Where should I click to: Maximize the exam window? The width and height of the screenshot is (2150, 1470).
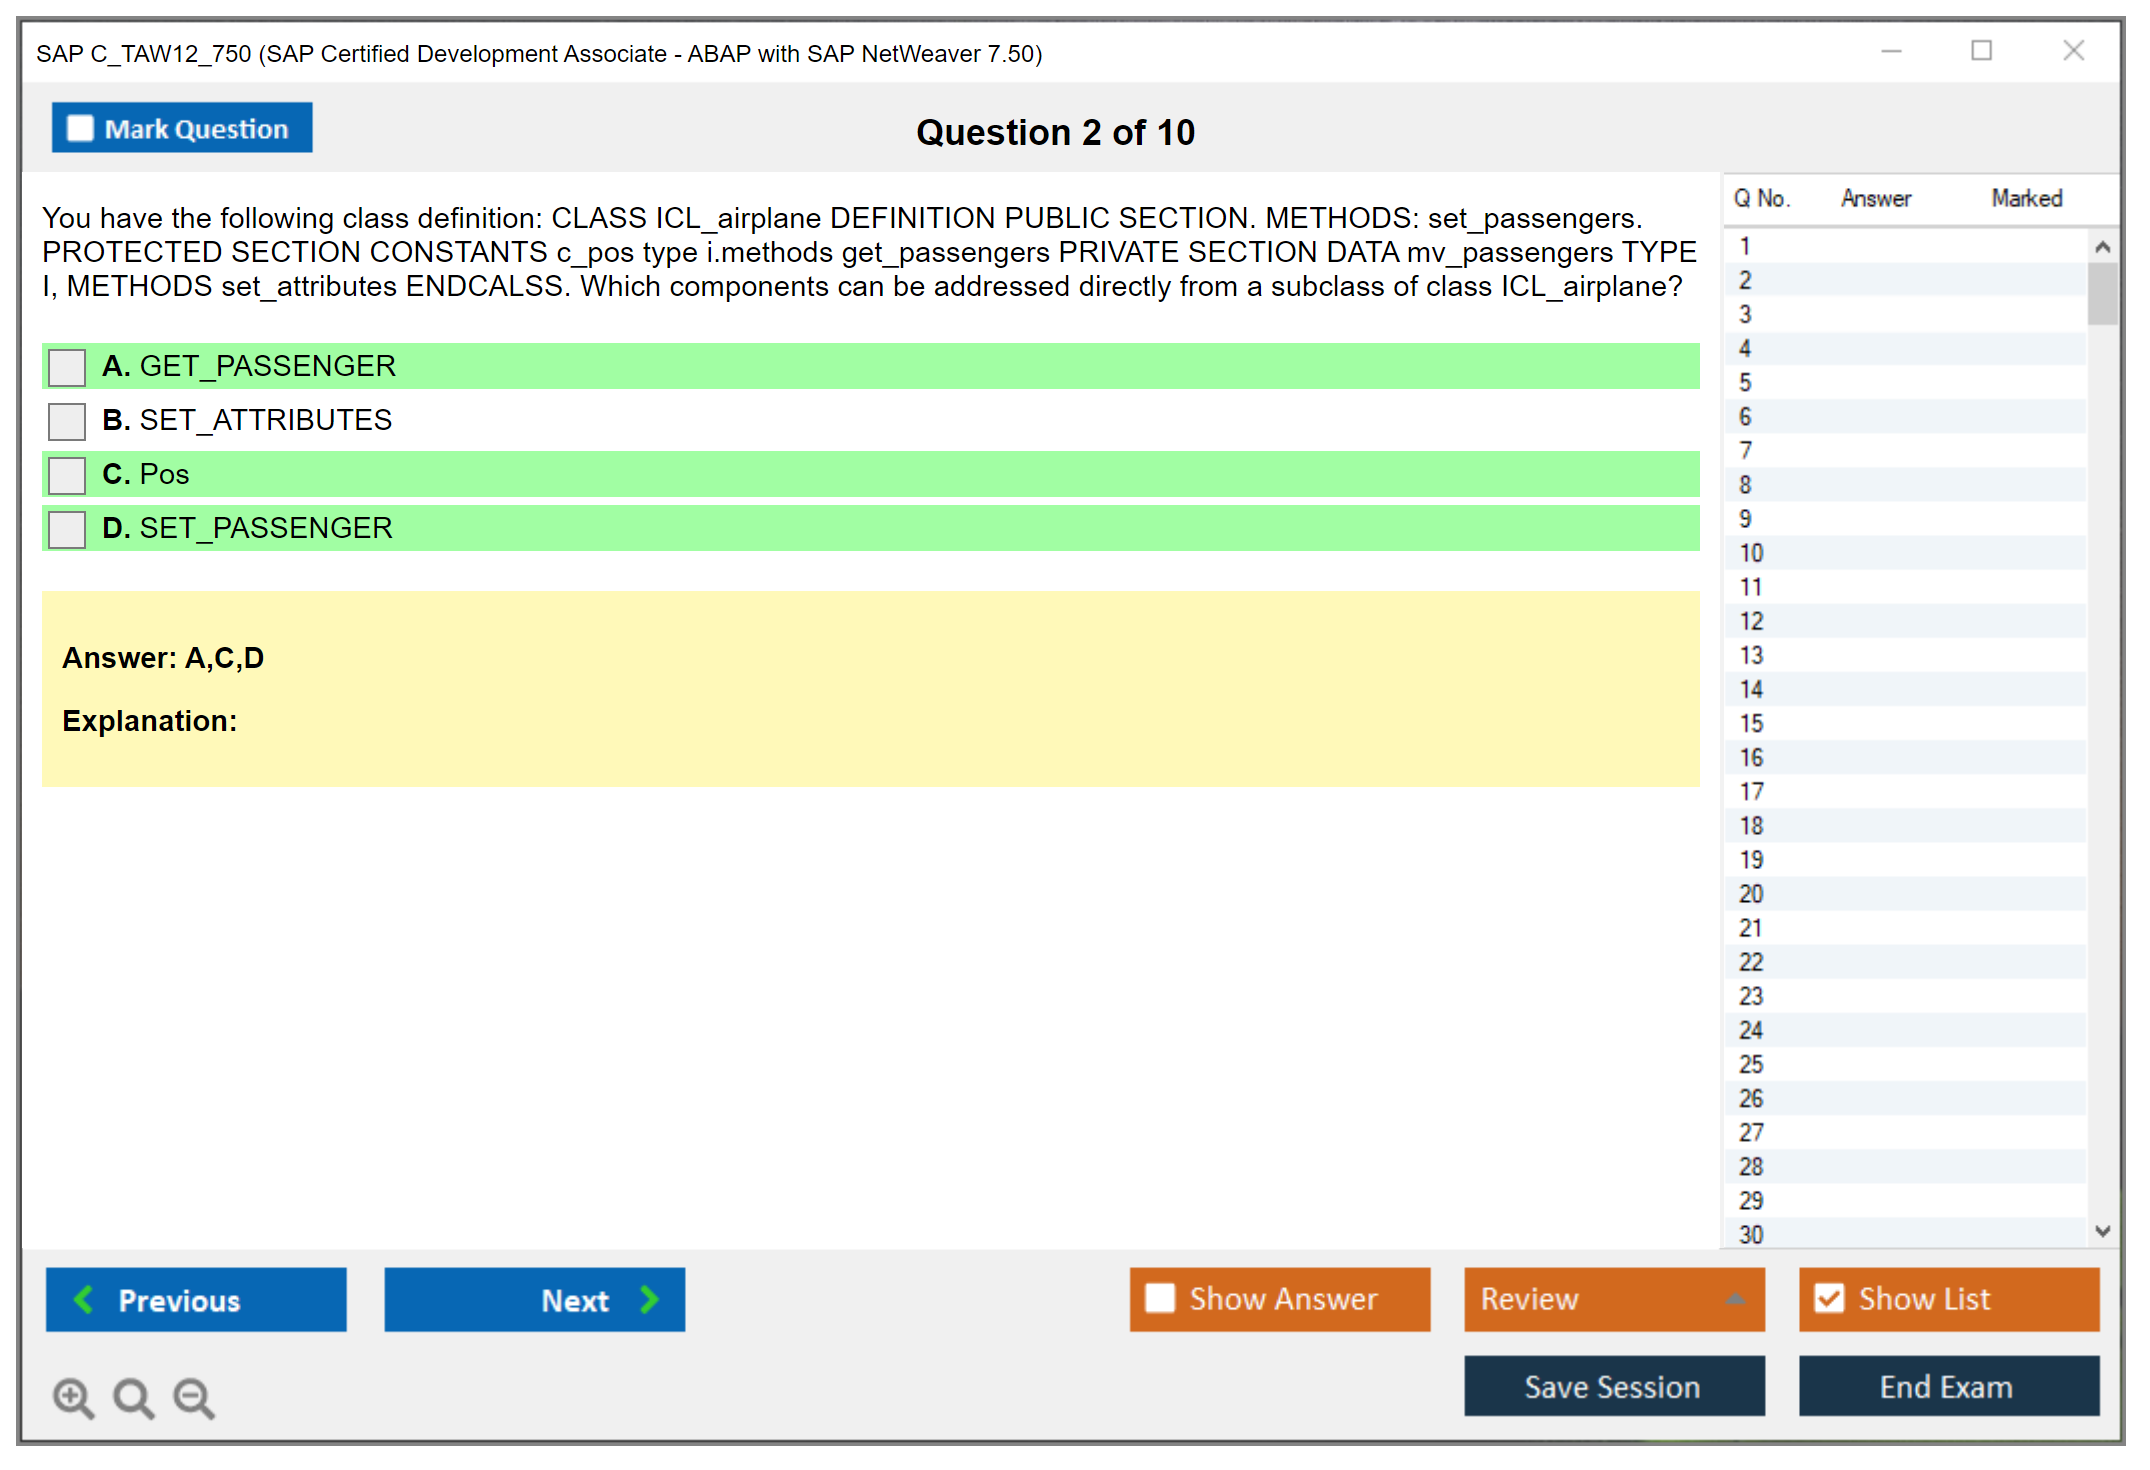(1981, 51)
